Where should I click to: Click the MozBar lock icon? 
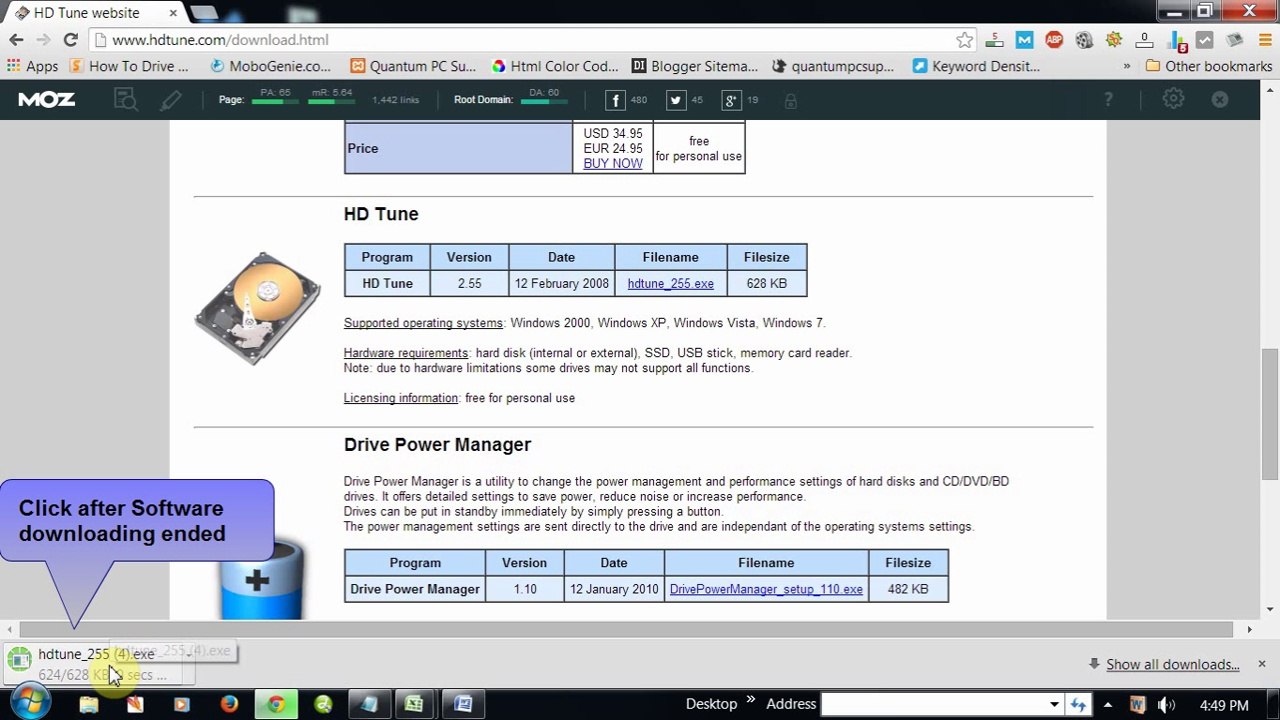pyautogui.click(x=790, y=100)
